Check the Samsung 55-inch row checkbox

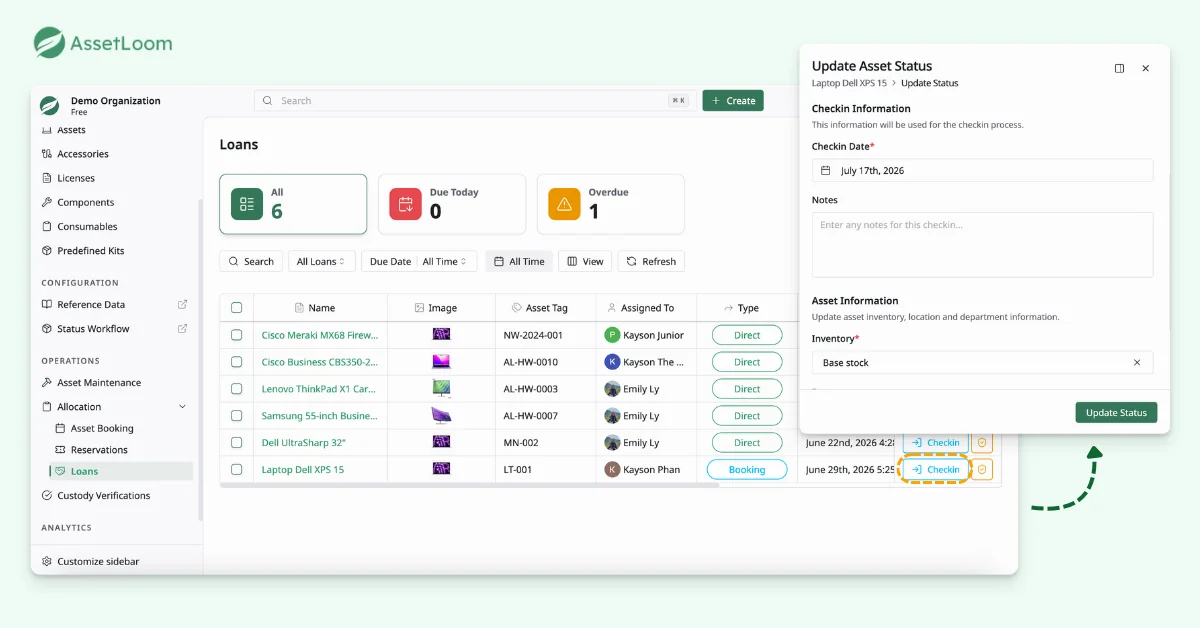(237, 416)
